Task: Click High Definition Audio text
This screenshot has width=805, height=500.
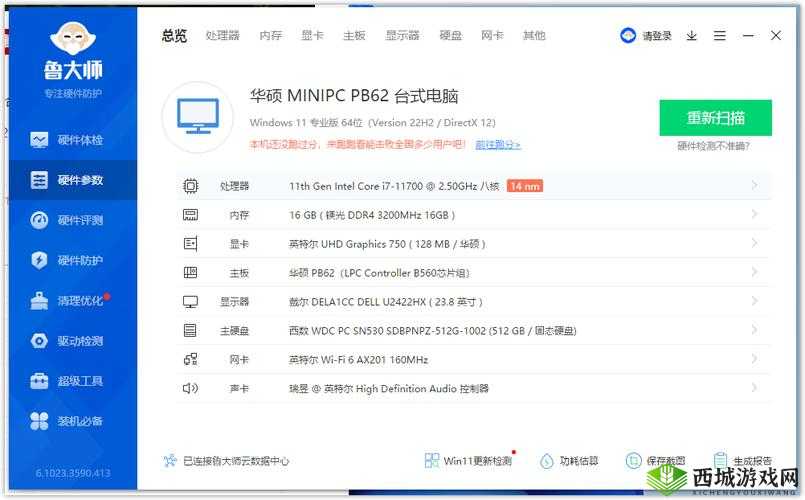Action: pos(388,389)
